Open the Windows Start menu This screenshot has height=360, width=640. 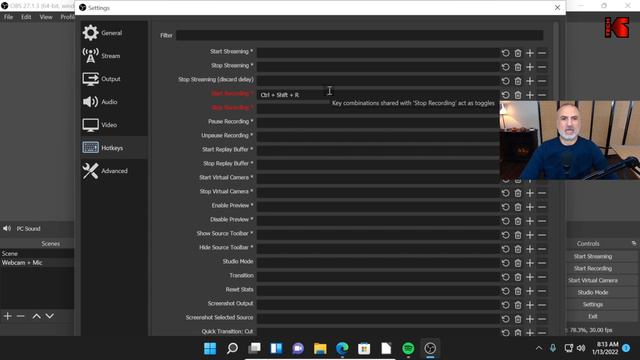210,349
